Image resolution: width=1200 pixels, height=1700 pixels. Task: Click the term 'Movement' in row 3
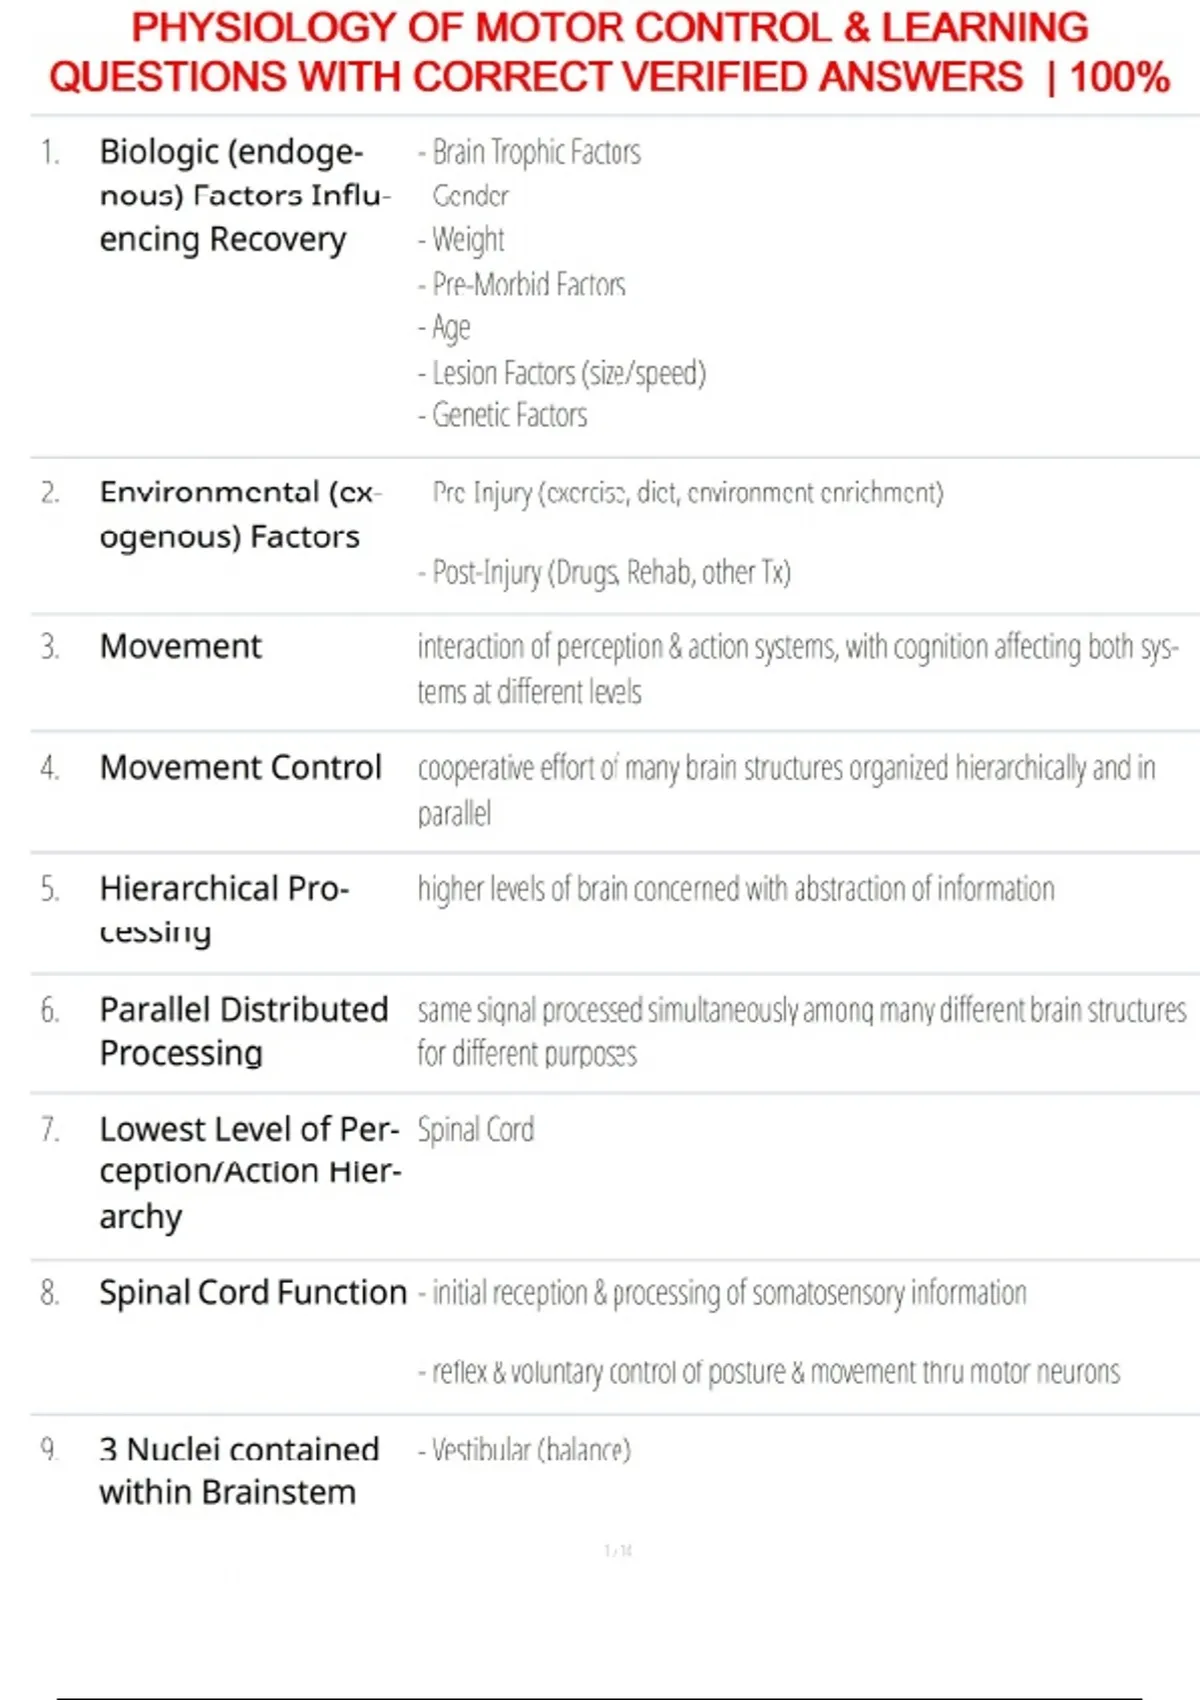point(181,646)
